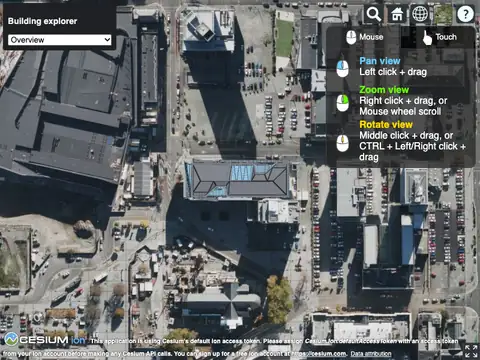Switch to Mouse instructions tab
This screenshot has width=480, height=360.
[x=364, y=37]
